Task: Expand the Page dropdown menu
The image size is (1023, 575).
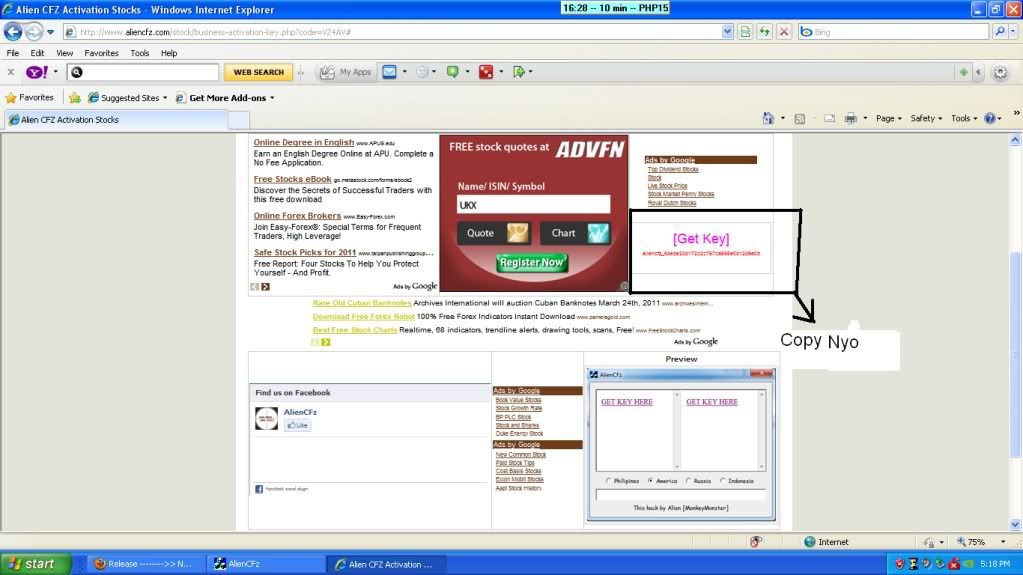Action: [888, 118]
